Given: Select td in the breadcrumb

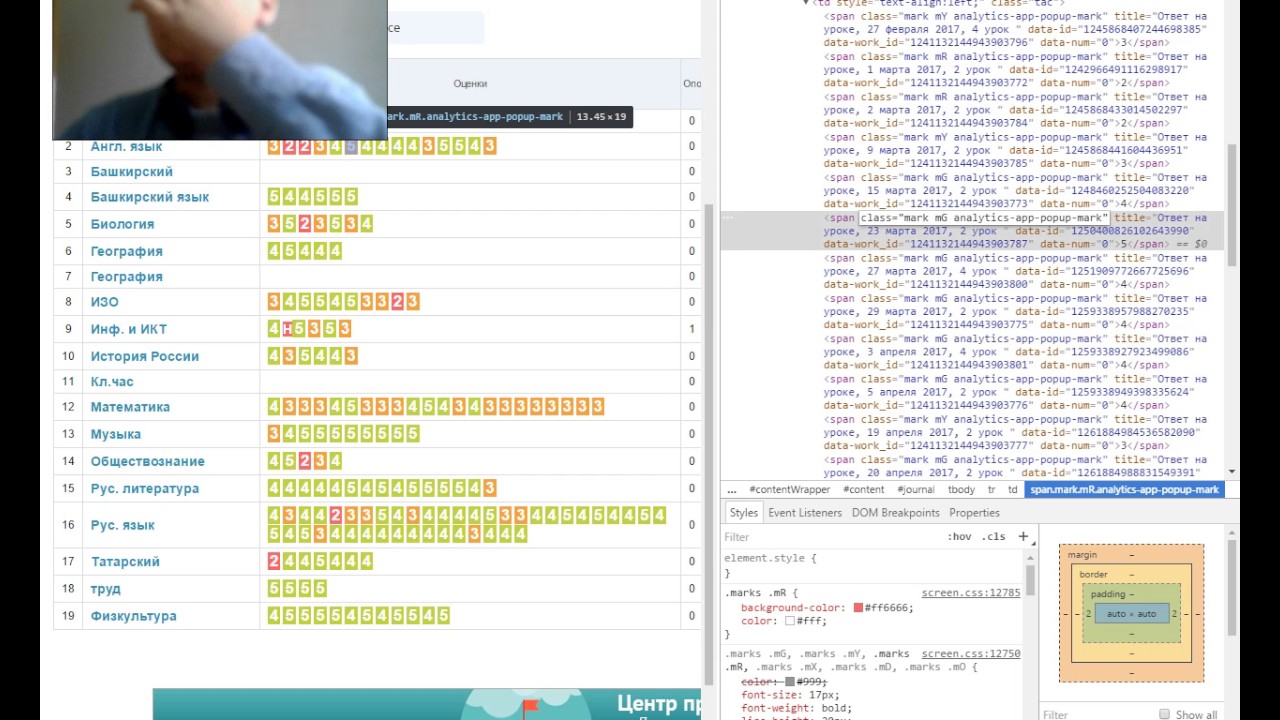Looking at the screenshot, I should [1013, 490].
